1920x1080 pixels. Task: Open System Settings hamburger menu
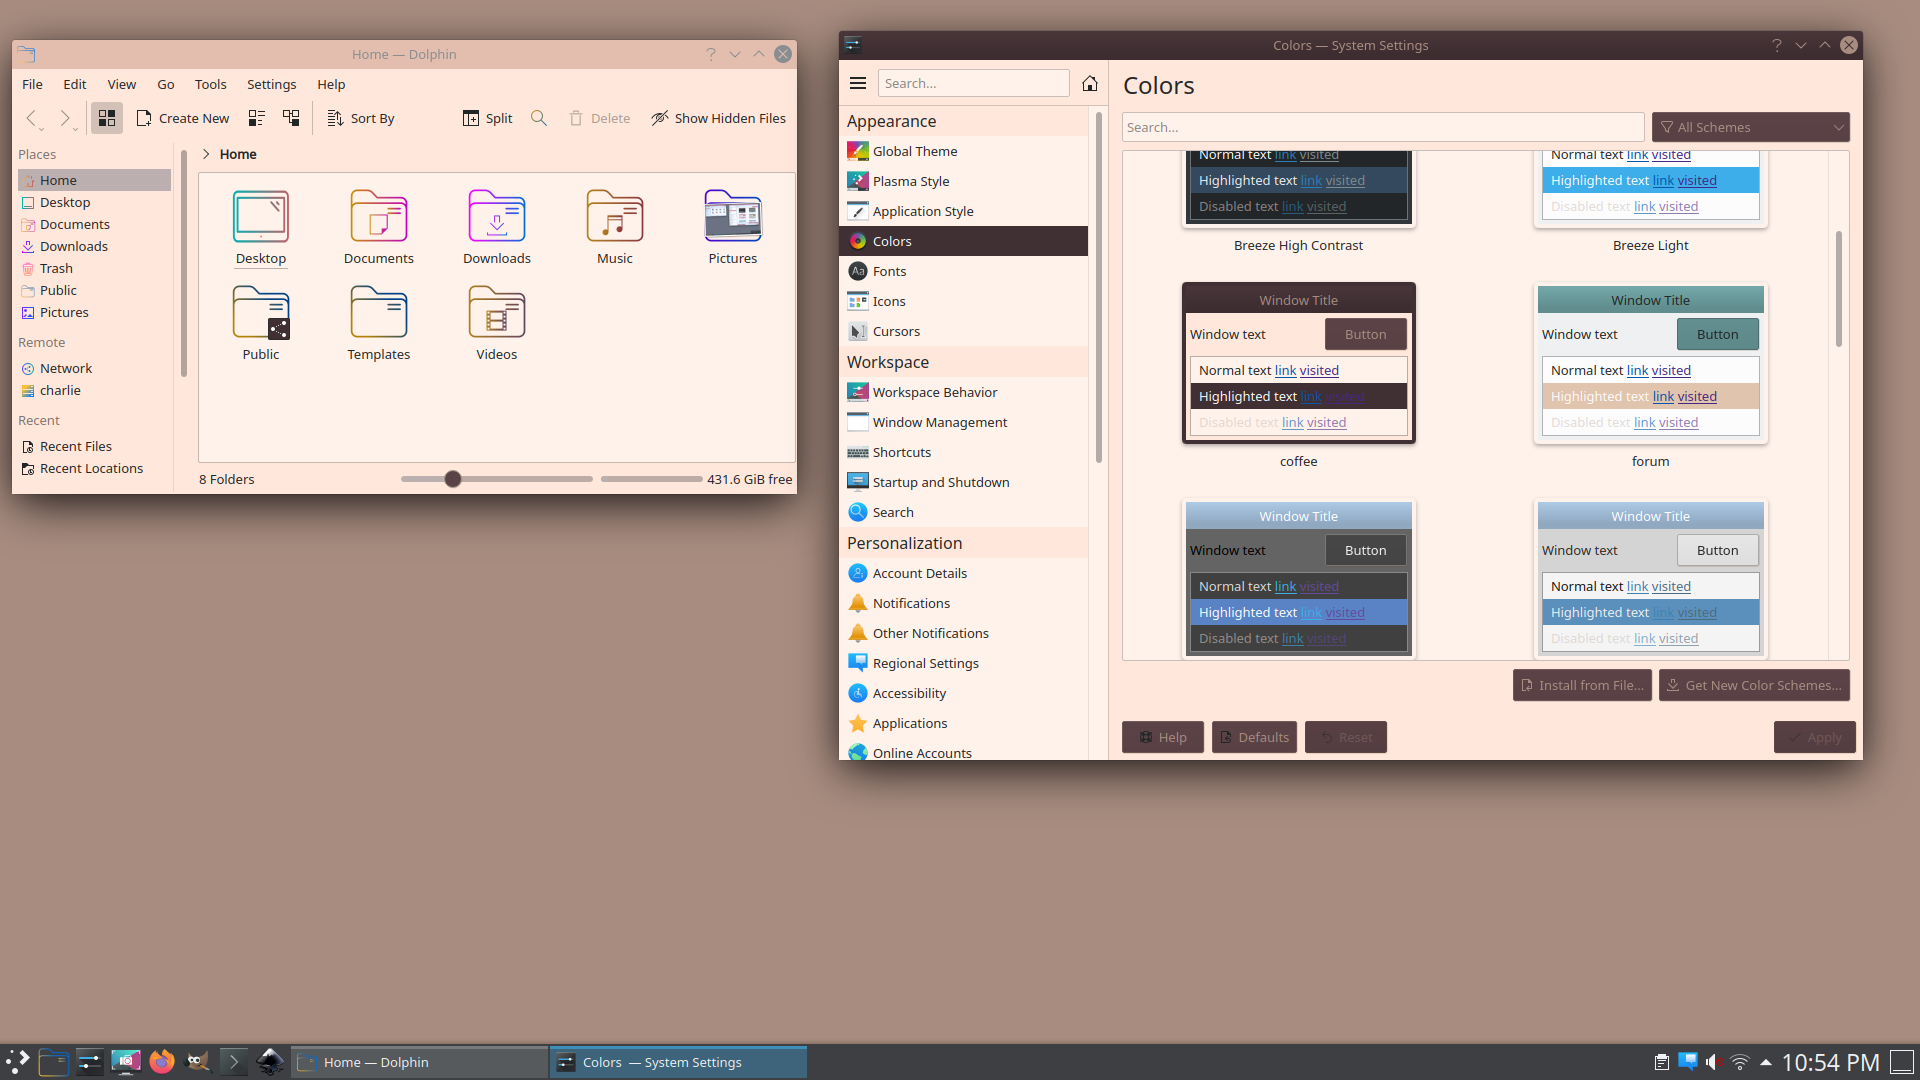[858, 83]
